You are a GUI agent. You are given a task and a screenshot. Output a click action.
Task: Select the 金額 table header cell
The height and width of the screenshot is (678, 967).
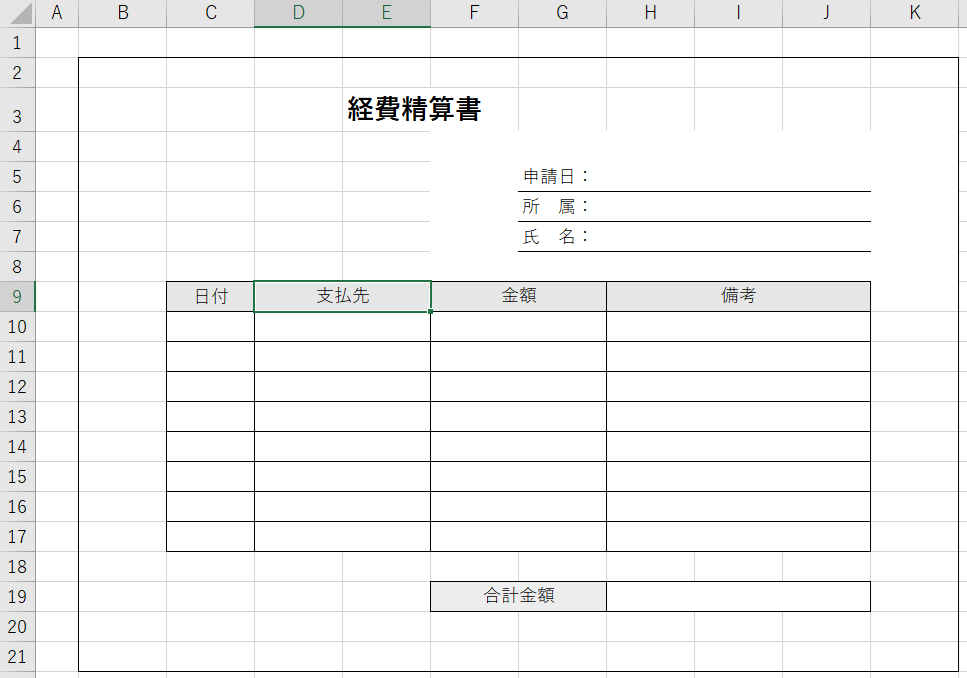[517, 296]
